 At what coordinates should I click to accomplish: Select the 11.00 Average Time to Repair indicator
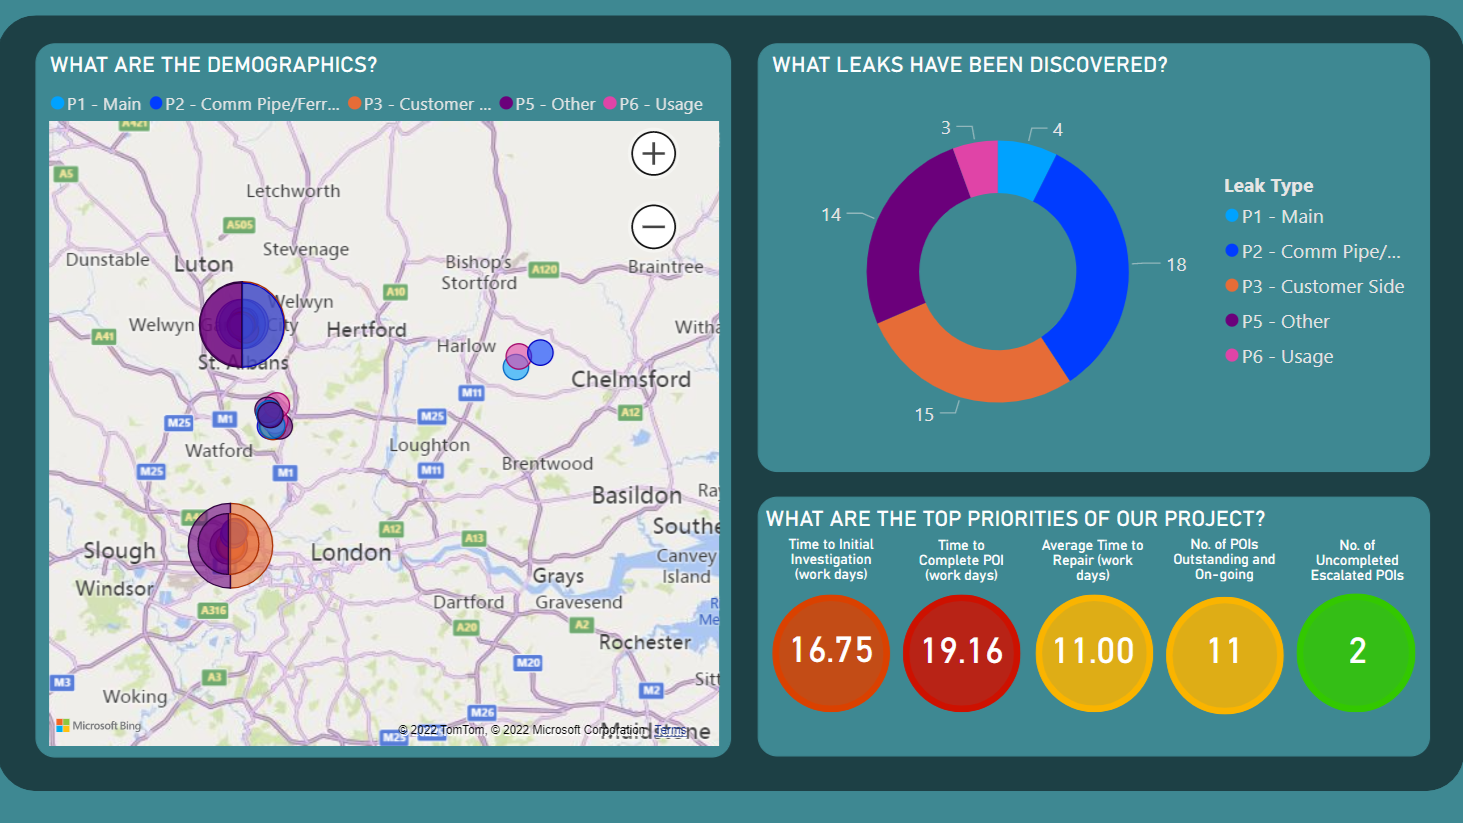click(x=1094, y=652)
